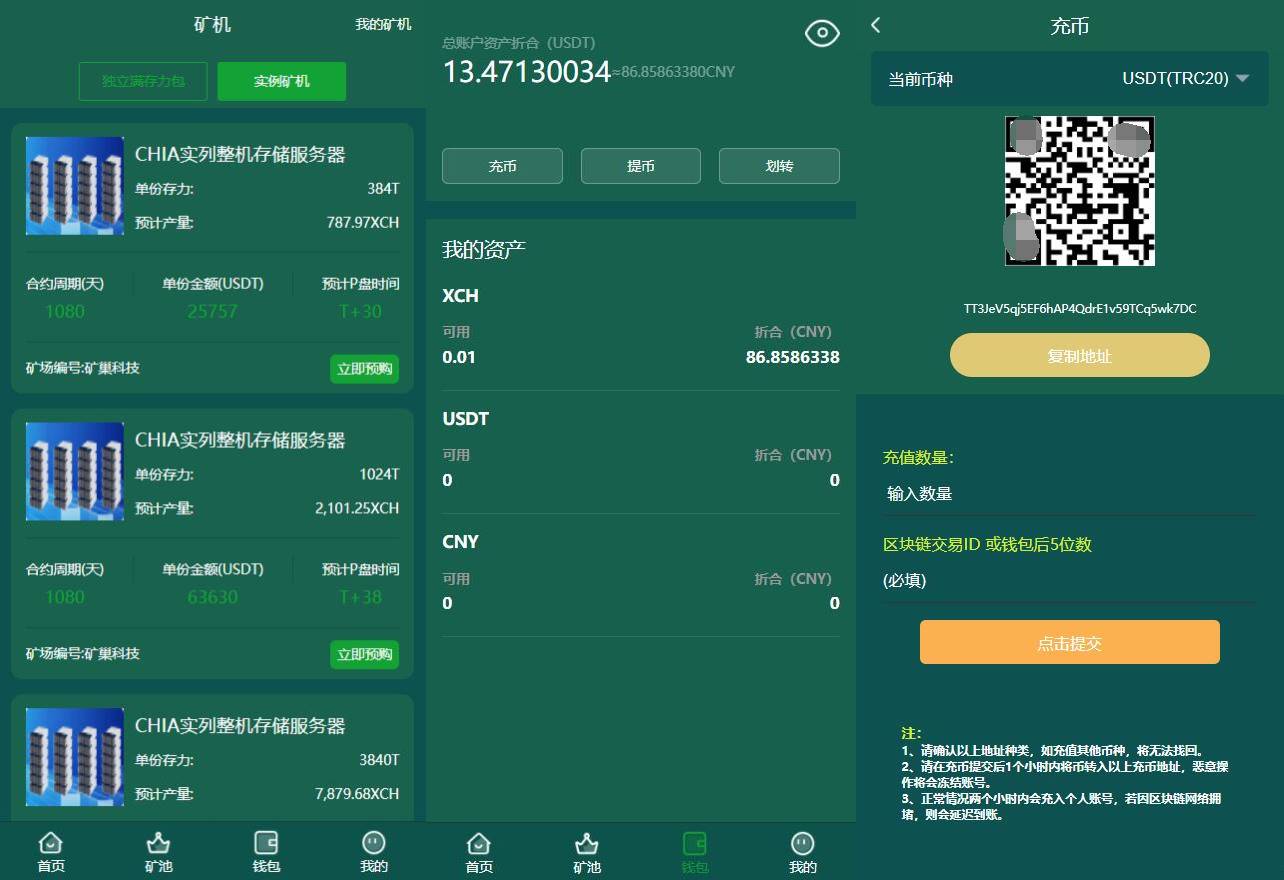Toggle the eye icon to hide total assets
The width and height of the screenshot is (1284, 880).
[821, 34]
